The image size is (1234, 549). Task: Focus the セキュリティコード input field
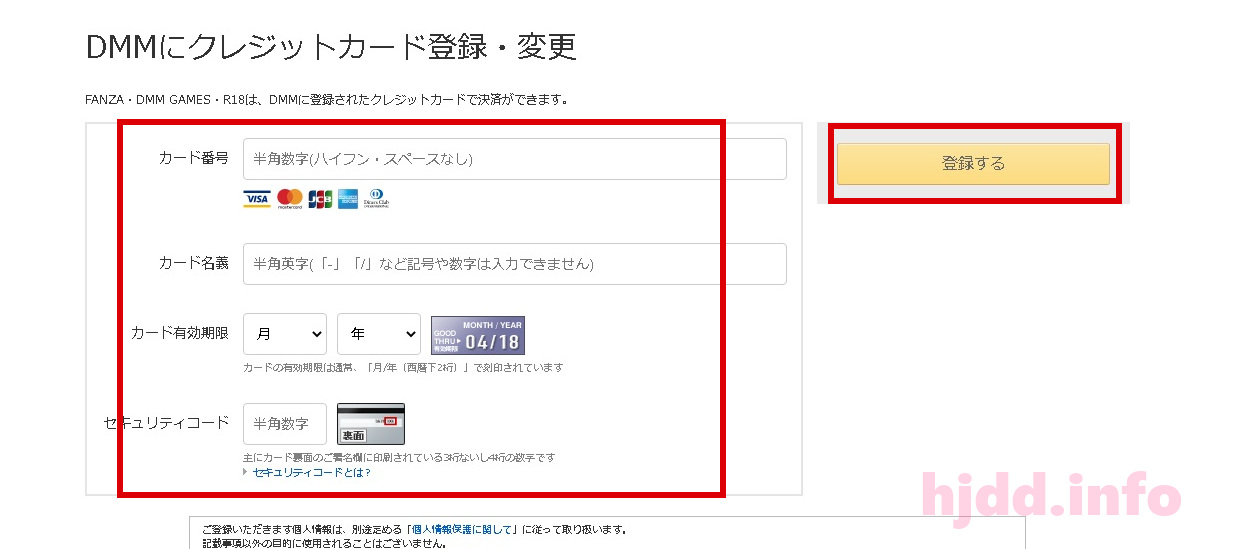tap(285, 424)
